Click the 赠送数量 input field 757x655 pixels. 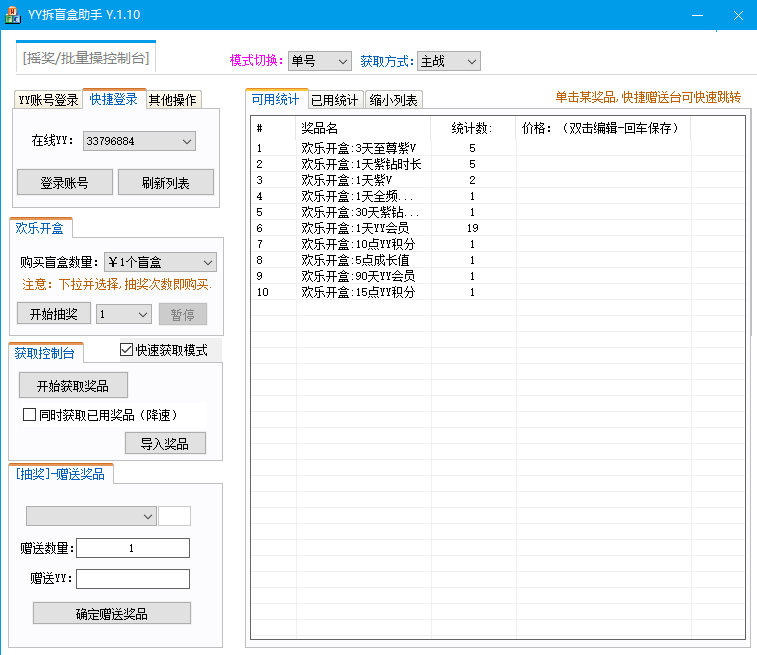(x=133, y=548)
